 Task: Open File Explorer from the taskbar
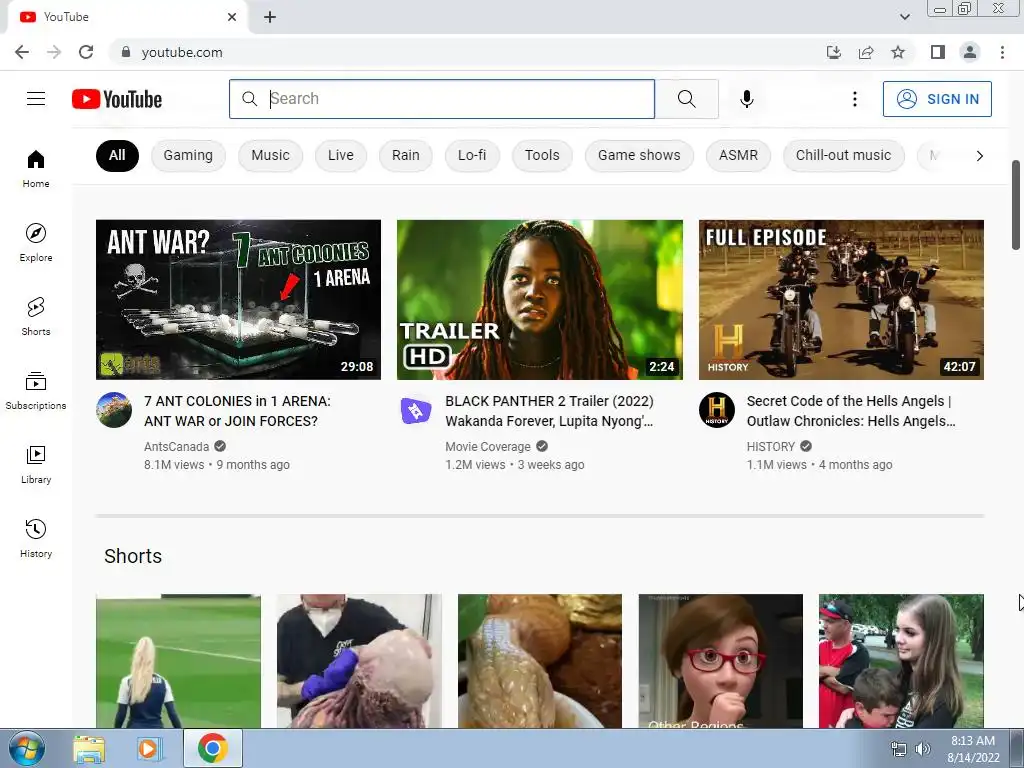[x=89, y=749]
